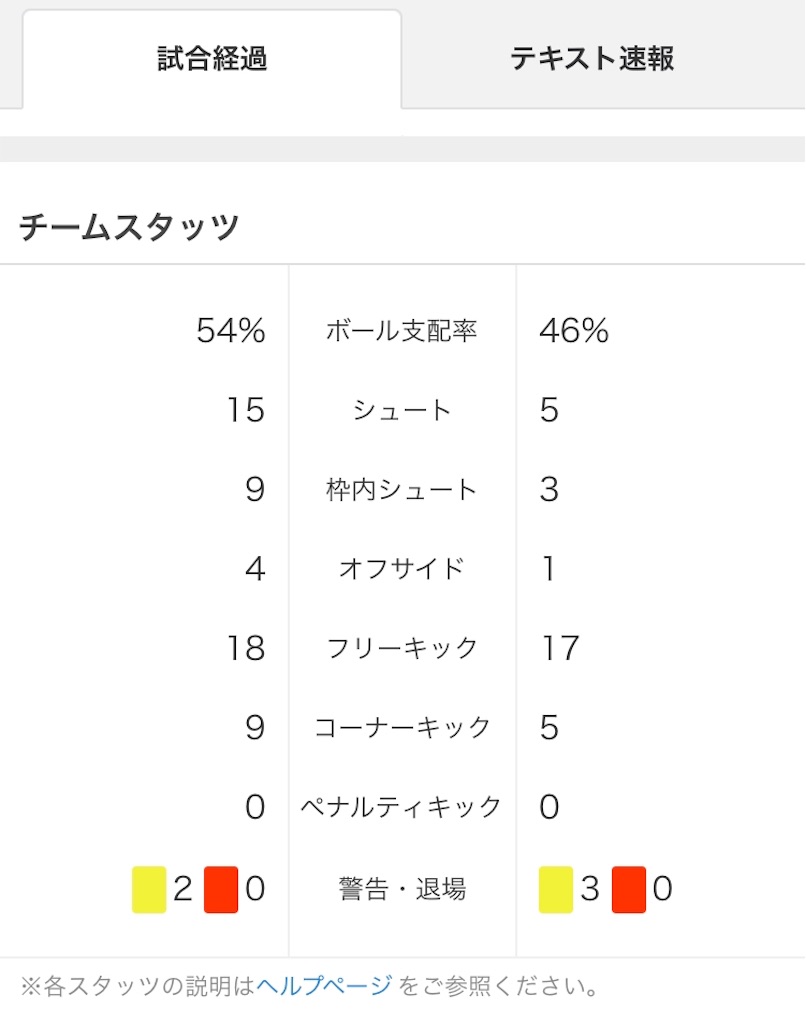Click the right team's red card icon
806x1024 pixels.
[x=629, y=889]
